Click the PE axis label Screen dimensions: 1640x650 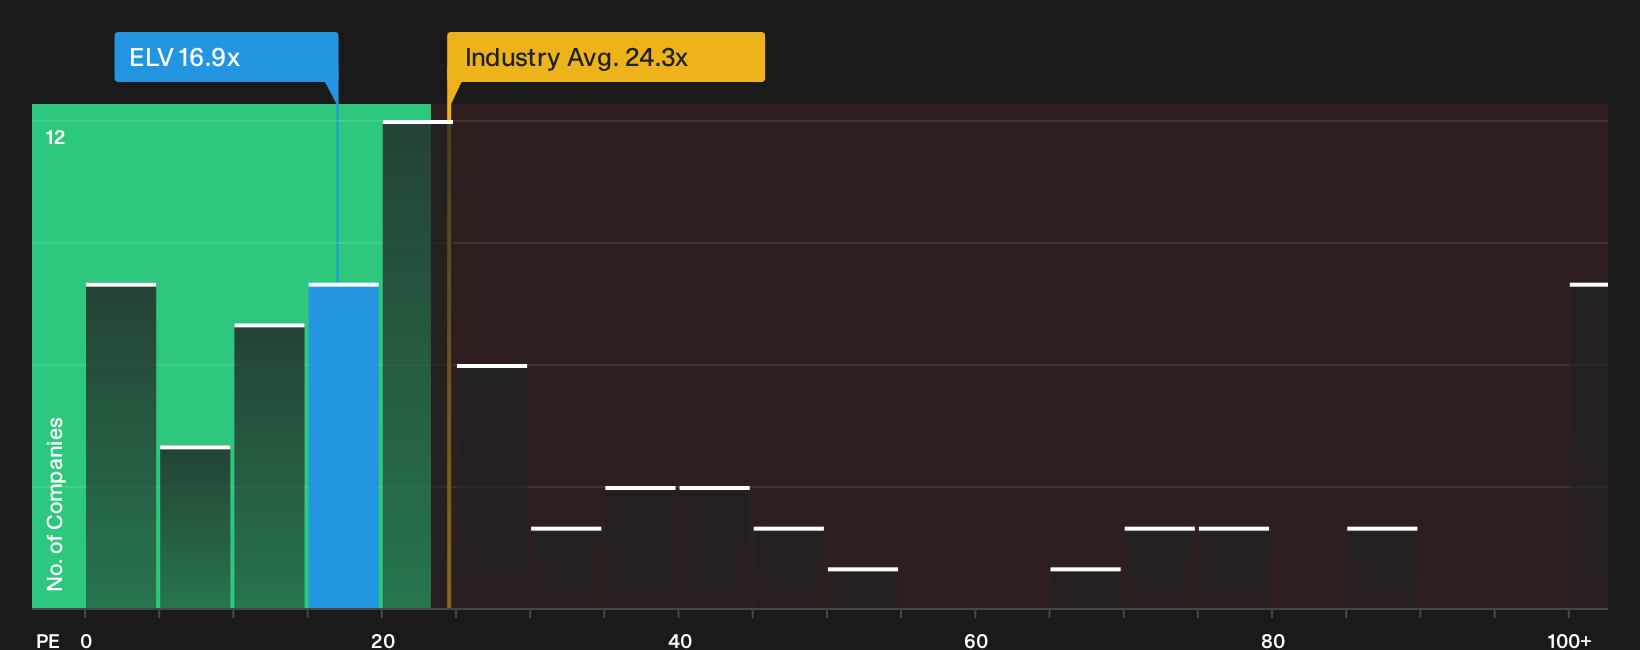click(47, 641)
